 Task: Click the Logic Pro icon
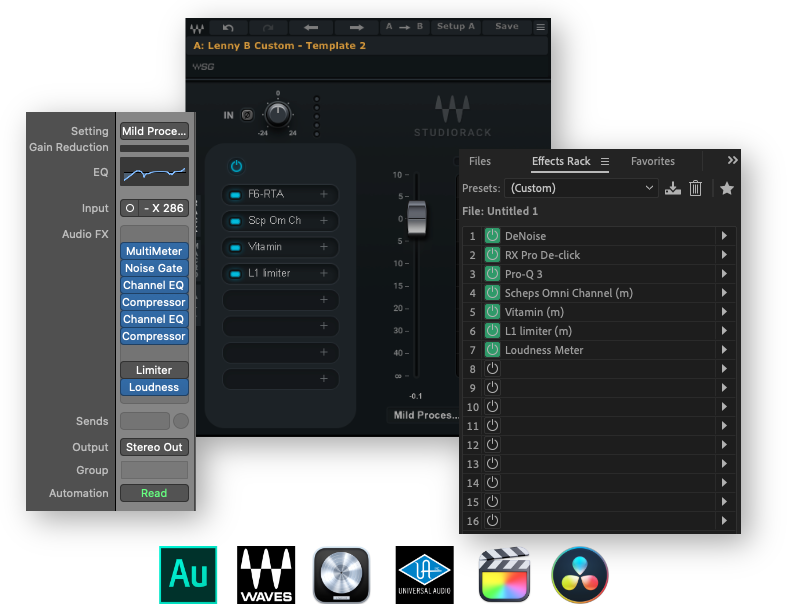[x=341, y=575]
